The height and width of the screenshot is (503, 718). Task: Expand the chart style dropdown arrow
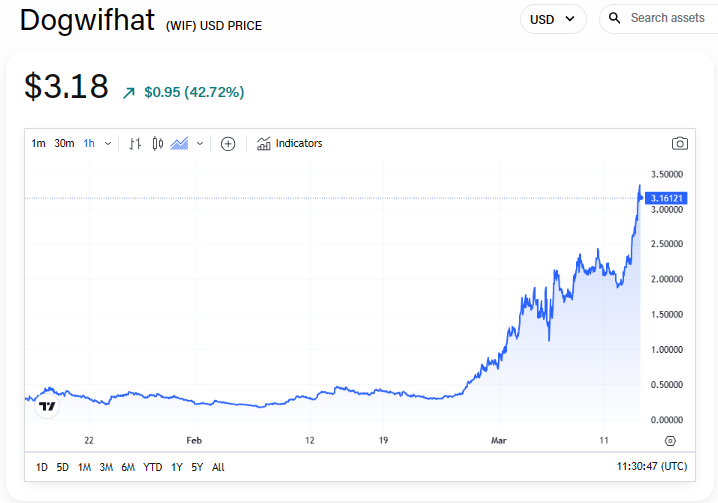200,144
